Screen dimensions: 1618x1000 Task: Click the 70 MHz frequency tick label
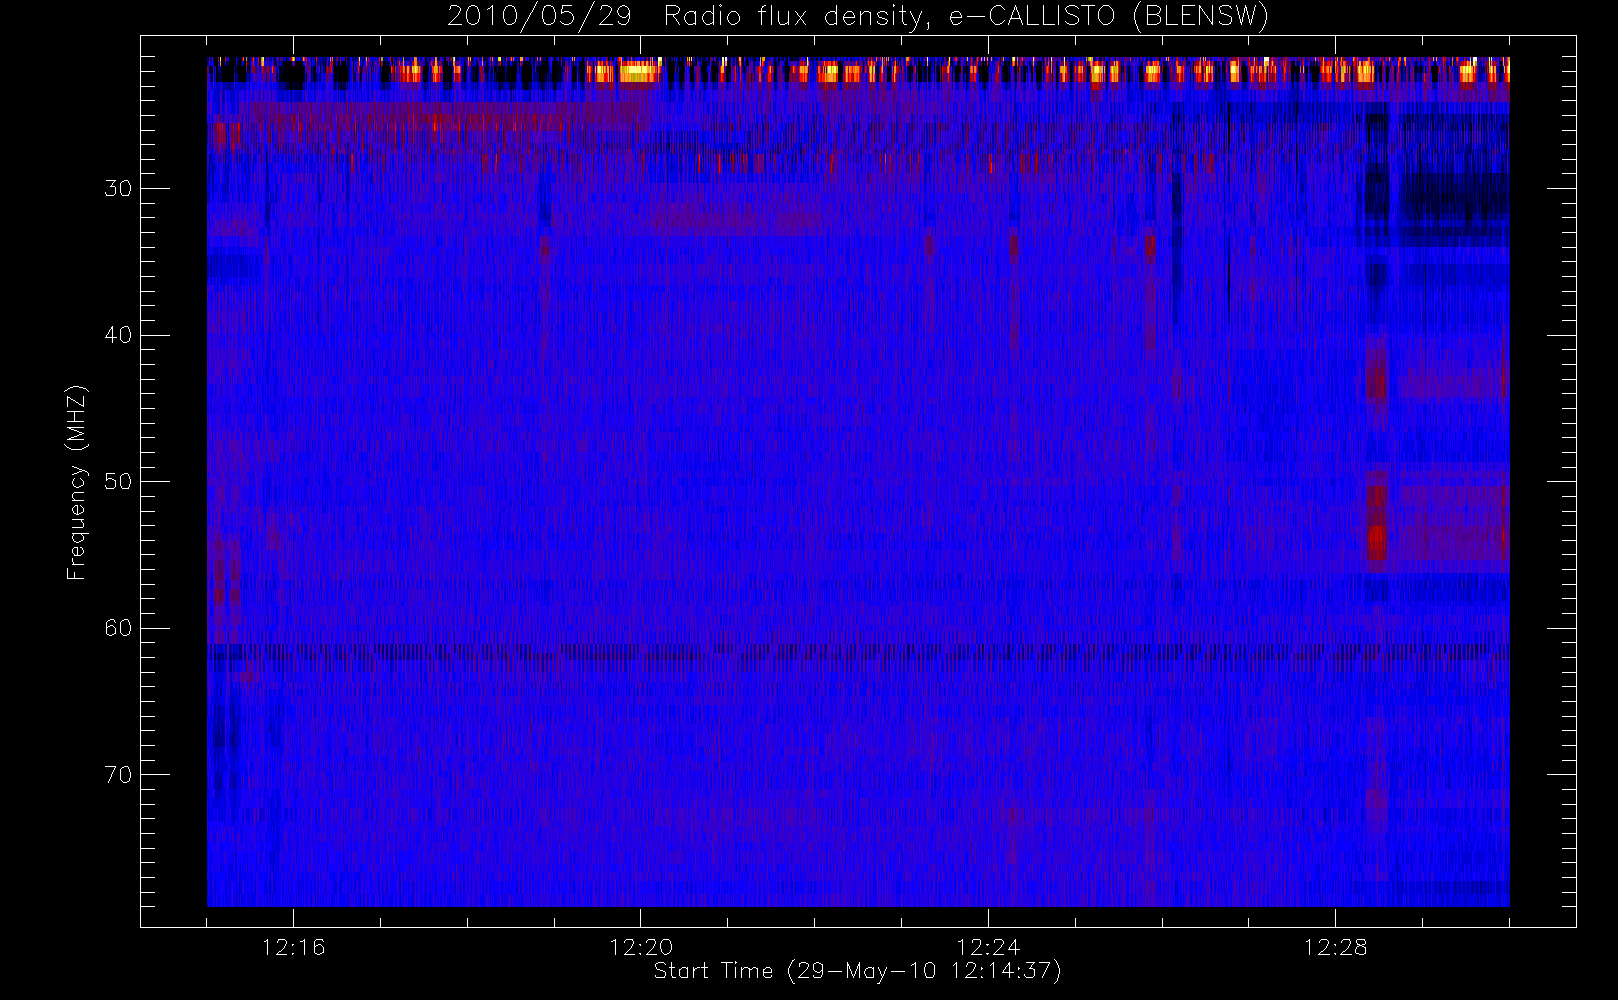pos(118,775)
